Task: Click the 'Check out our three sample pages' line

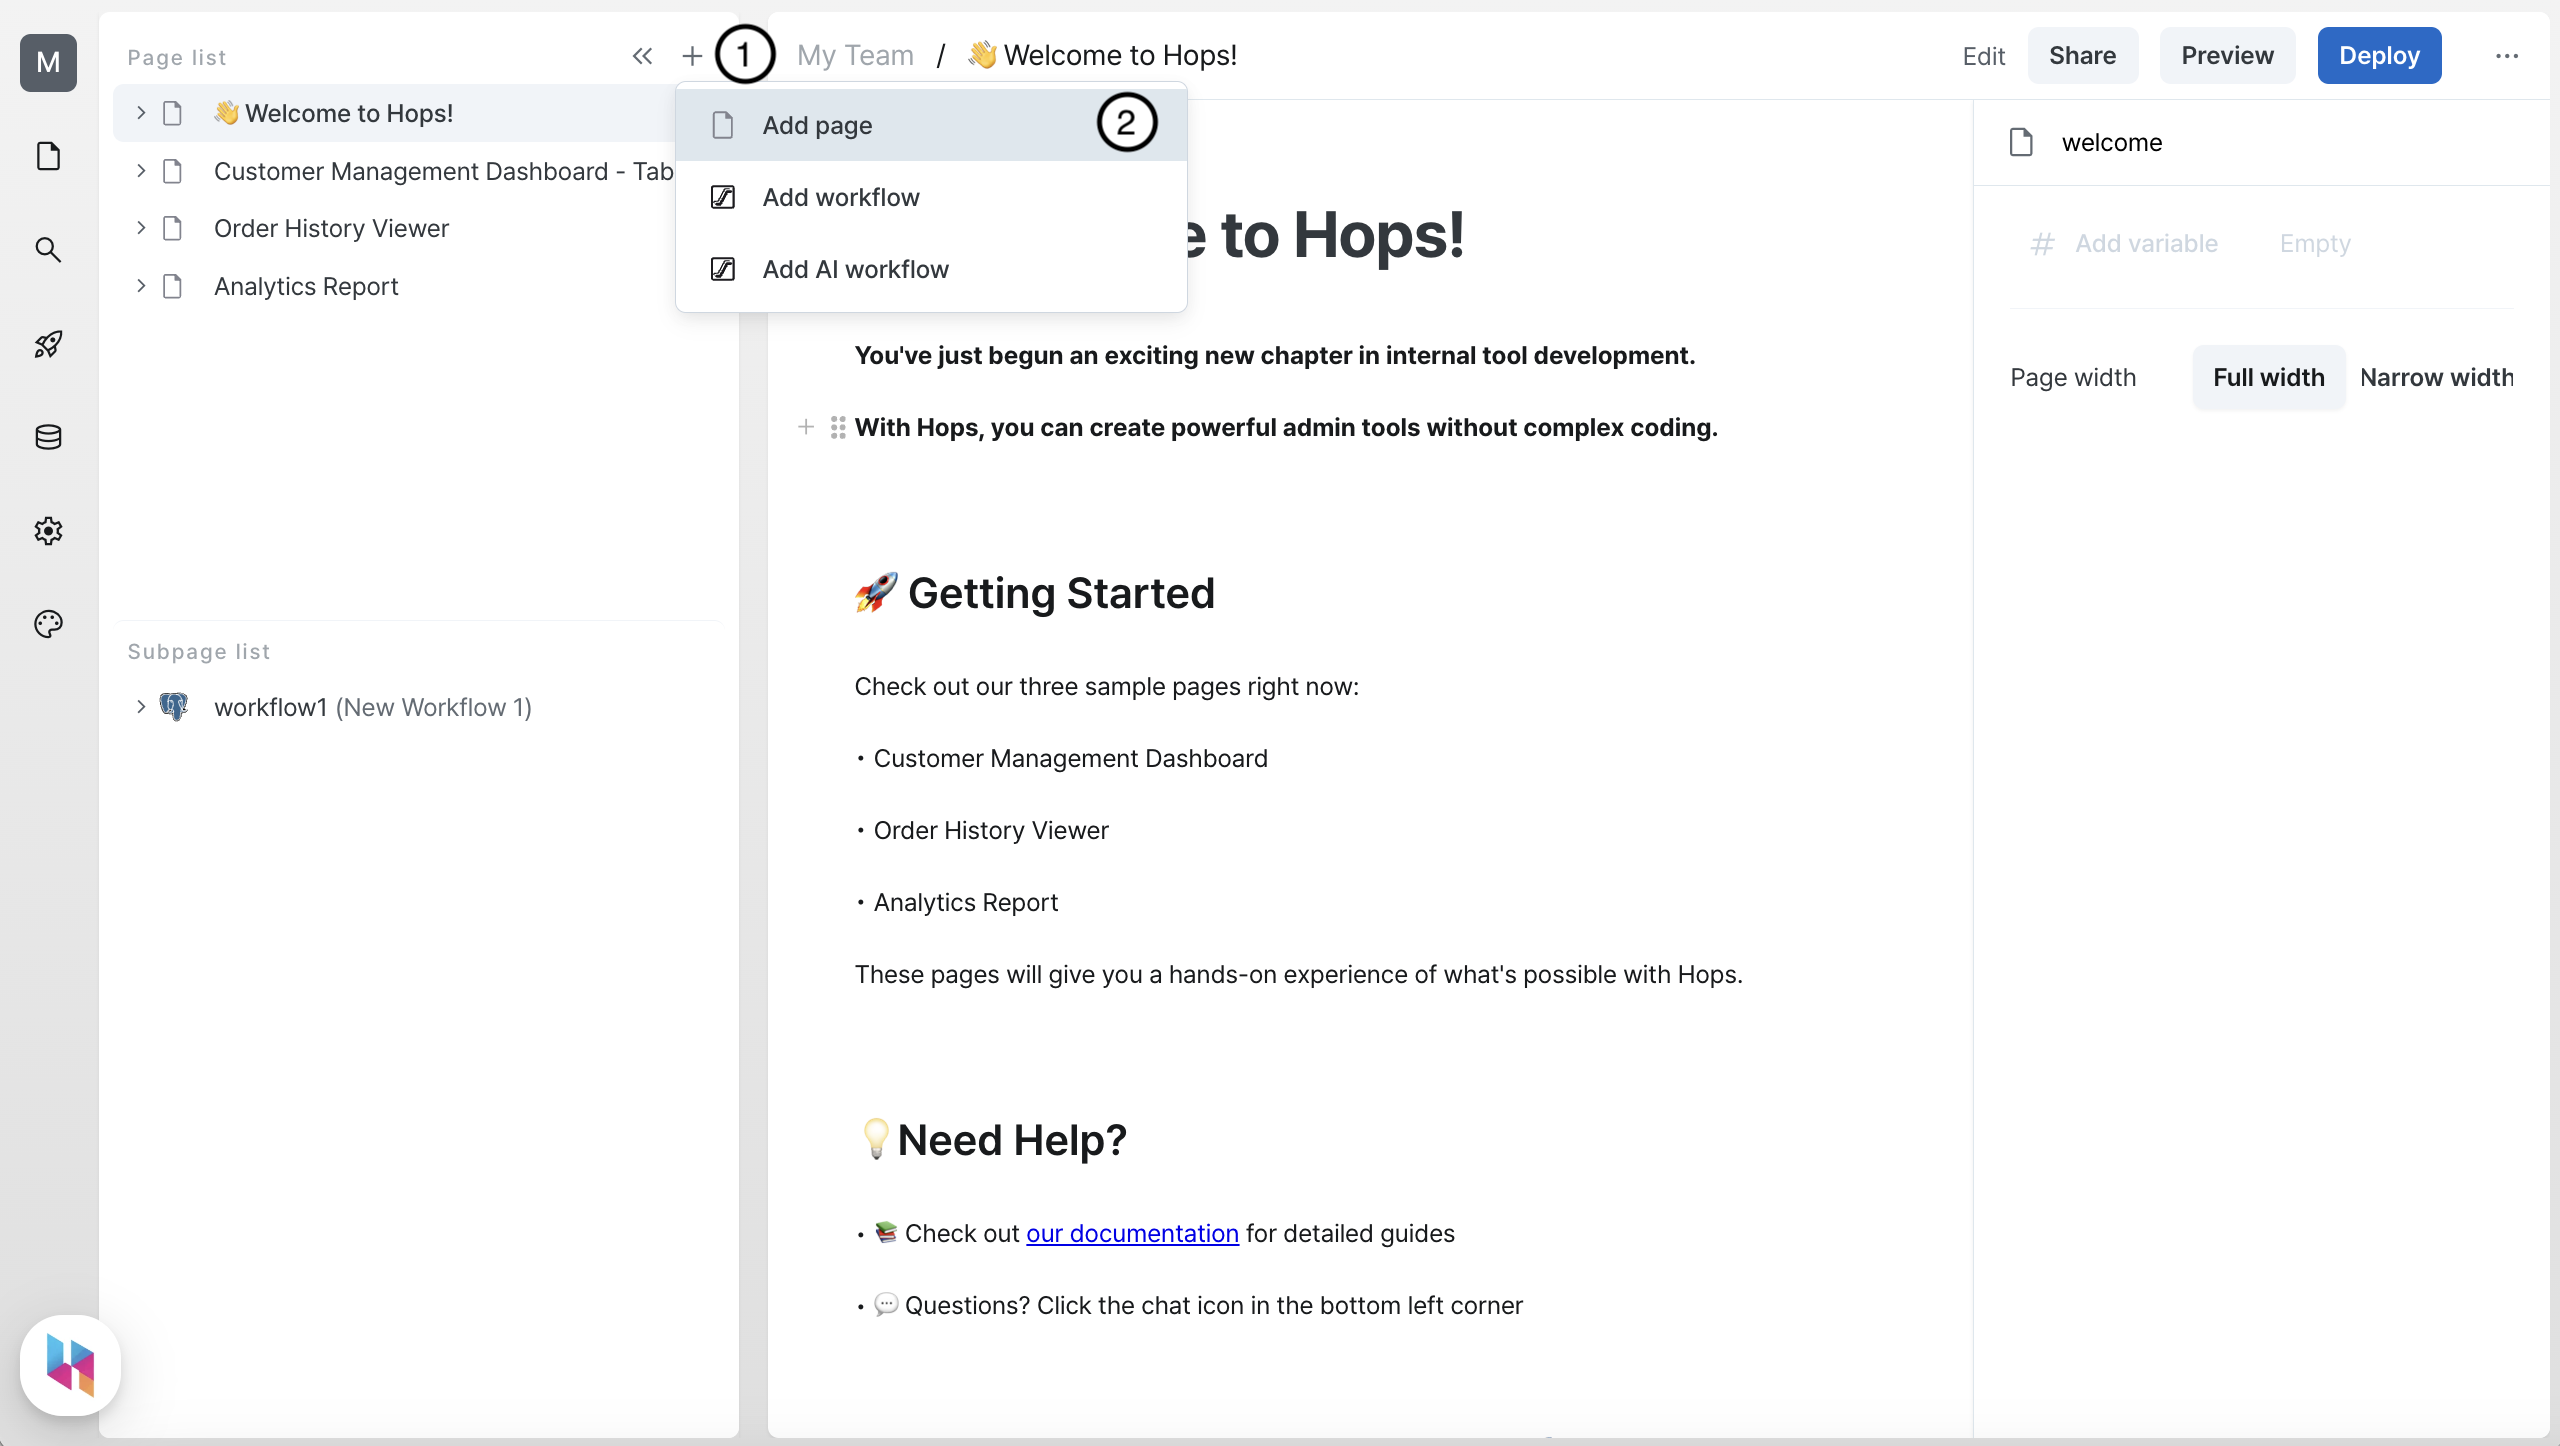Action: click(x=1106, y=686)
